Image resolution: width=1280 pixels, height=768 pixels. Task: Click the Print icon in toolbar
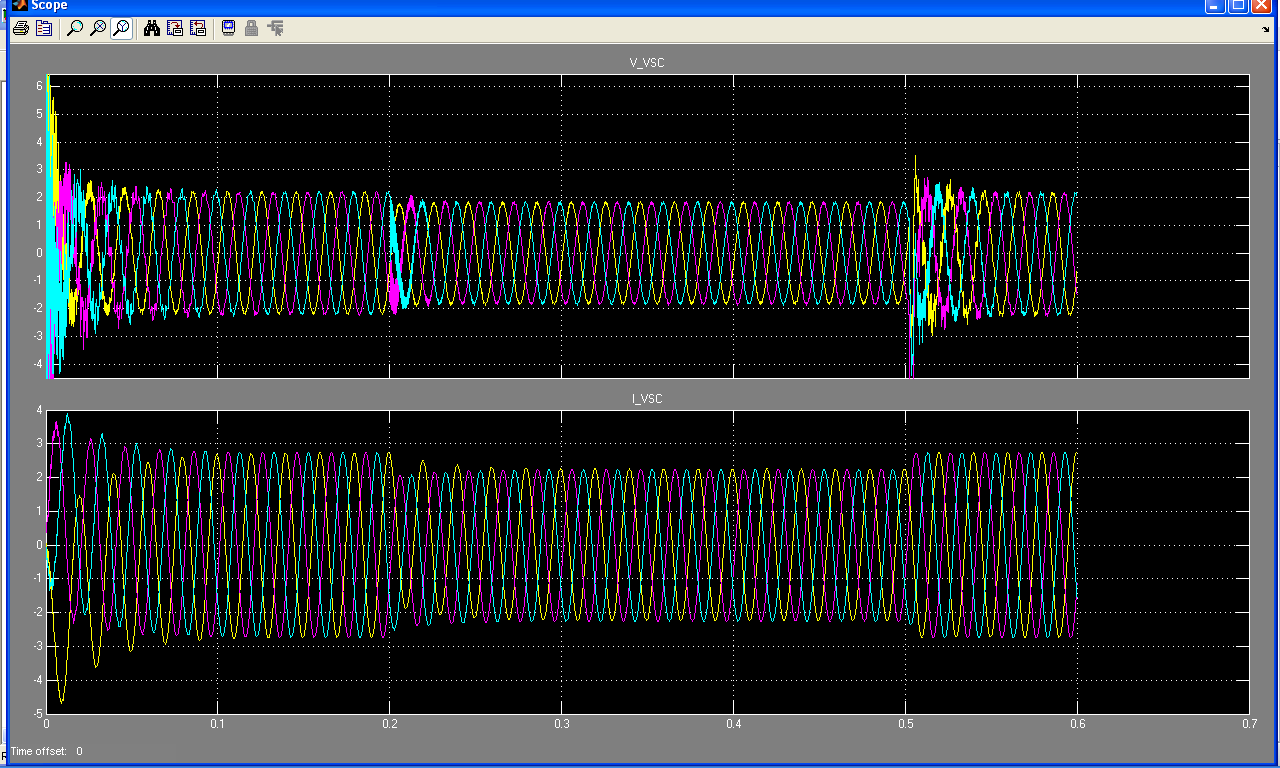pyautogui.click(x=20, y=28)
